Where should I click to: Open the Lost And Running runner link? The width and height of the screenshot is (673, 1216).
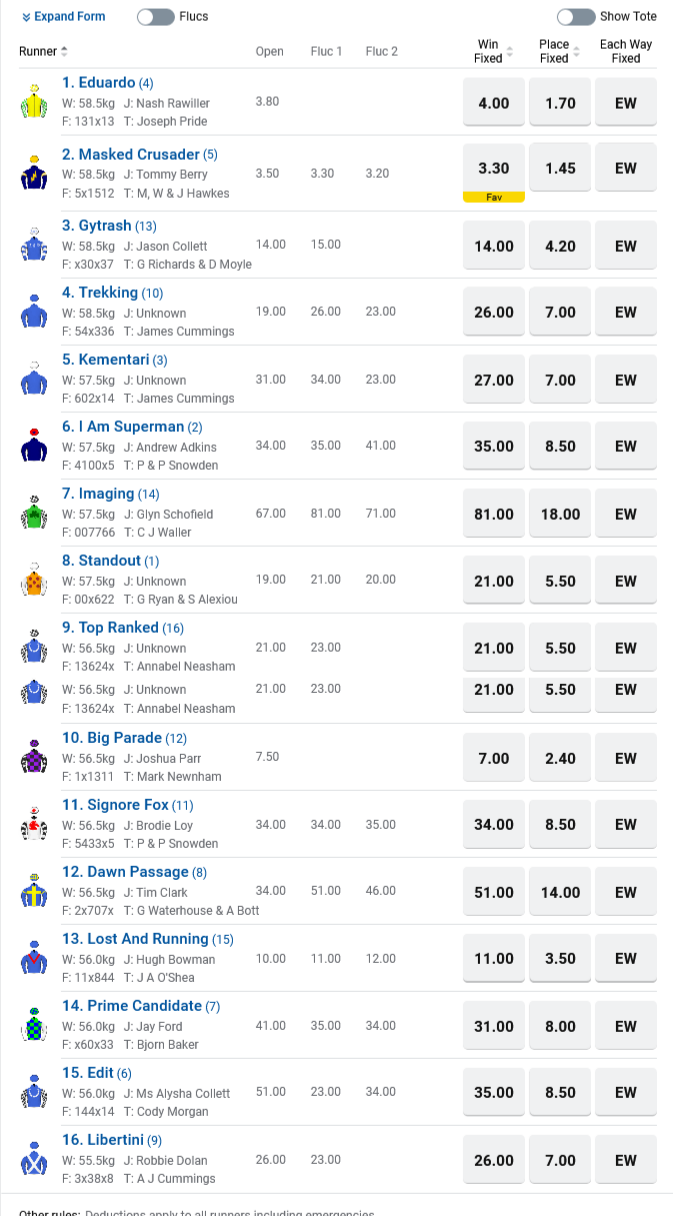135,939
